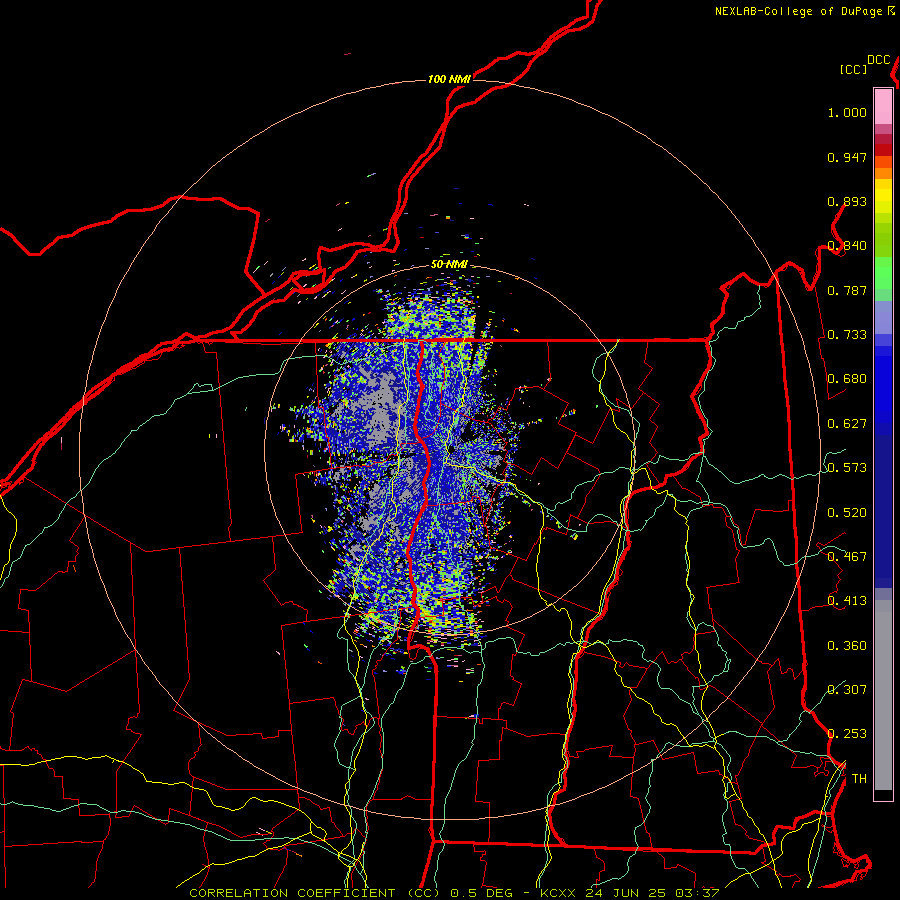The height and width of the screenshot is (900, 900).
Task: Click the 50 NMI range ring label
Action: click(x=449, y=264)
